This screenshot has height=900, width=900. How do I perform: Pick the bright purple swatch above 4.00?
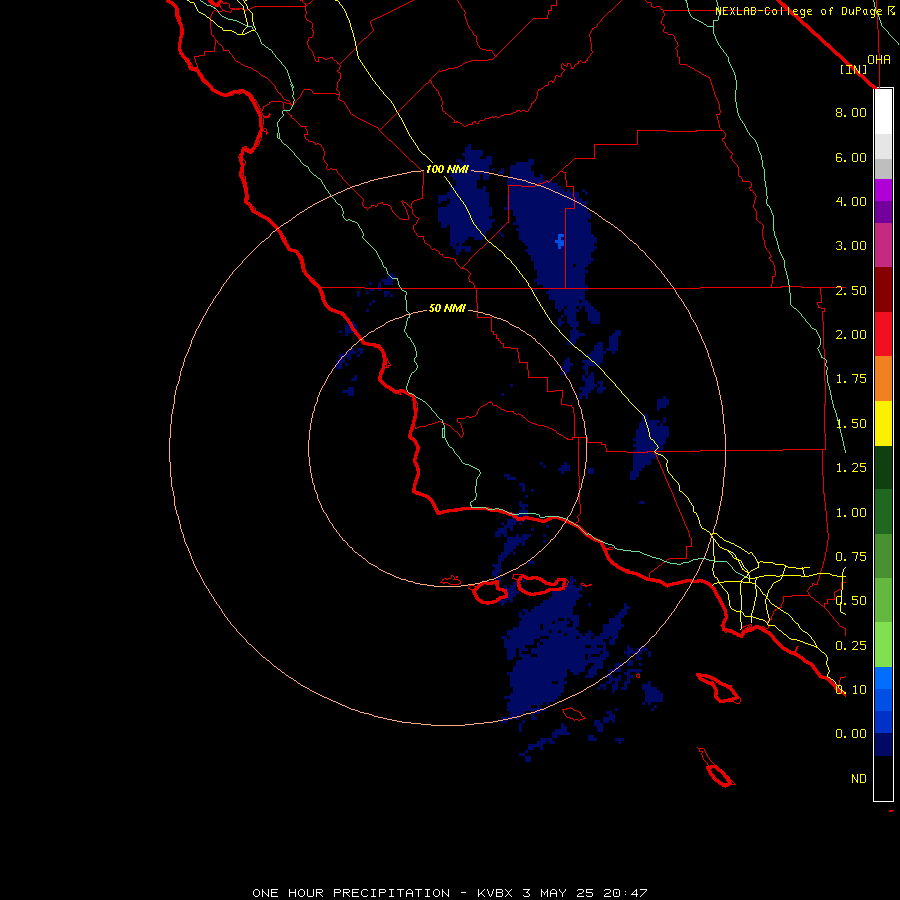[883, 190]
